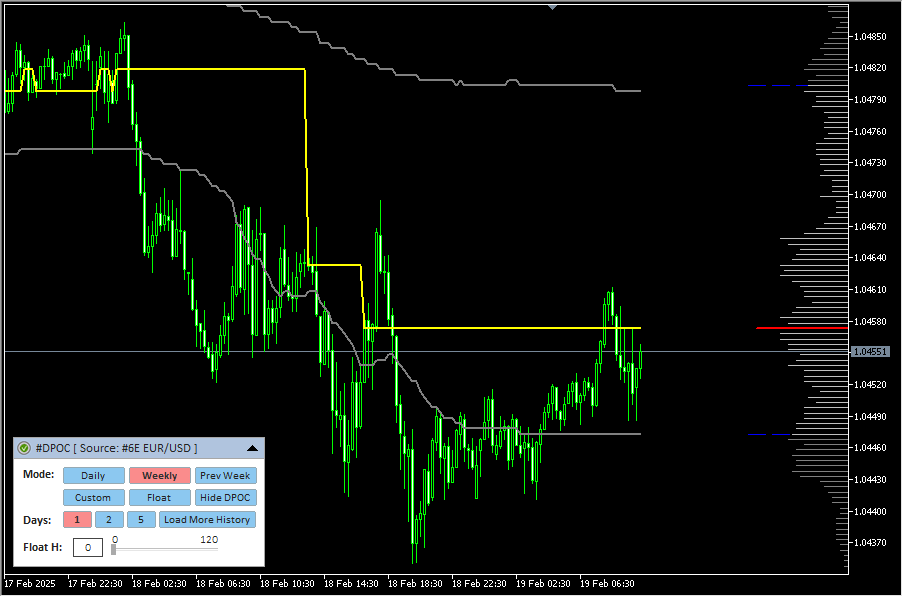Click the chart shift triangle marker at top
This screenshot has height=597, width=903.
[x=551, y=6]
